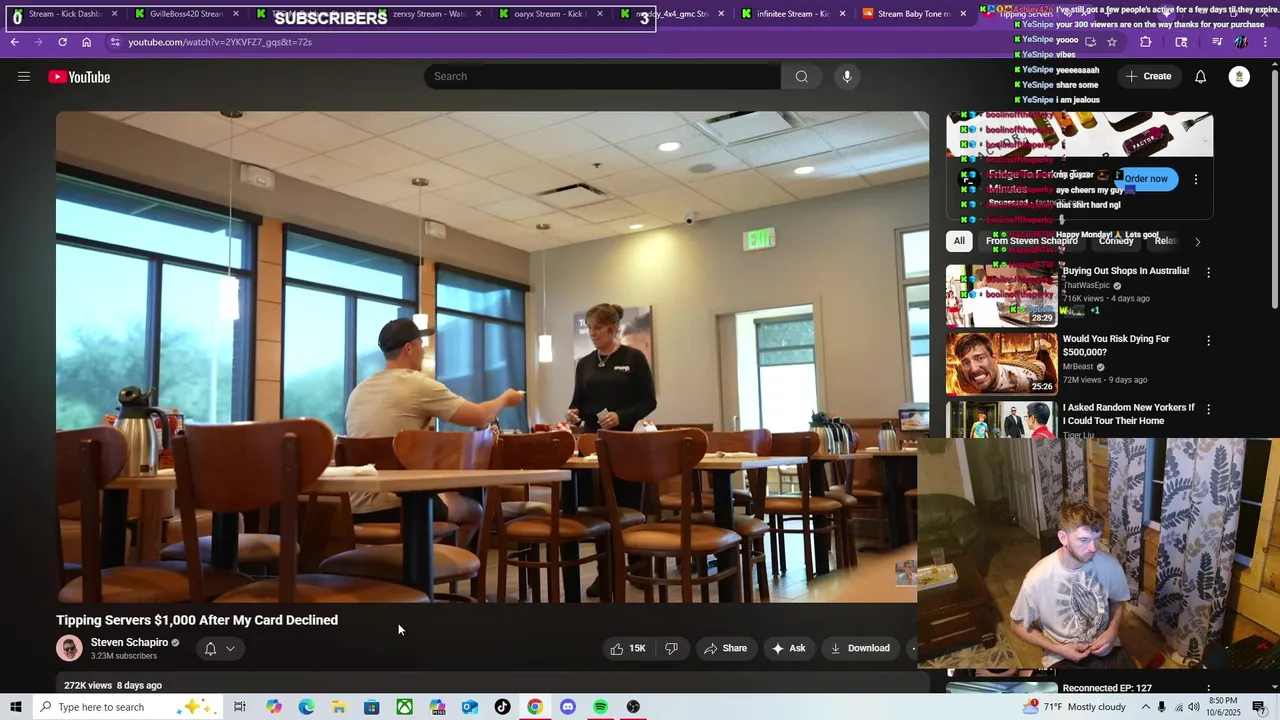This screenshot has height=720, width=1280.
Task: Open YouTube notifications bell
Action: (1200, 77)
